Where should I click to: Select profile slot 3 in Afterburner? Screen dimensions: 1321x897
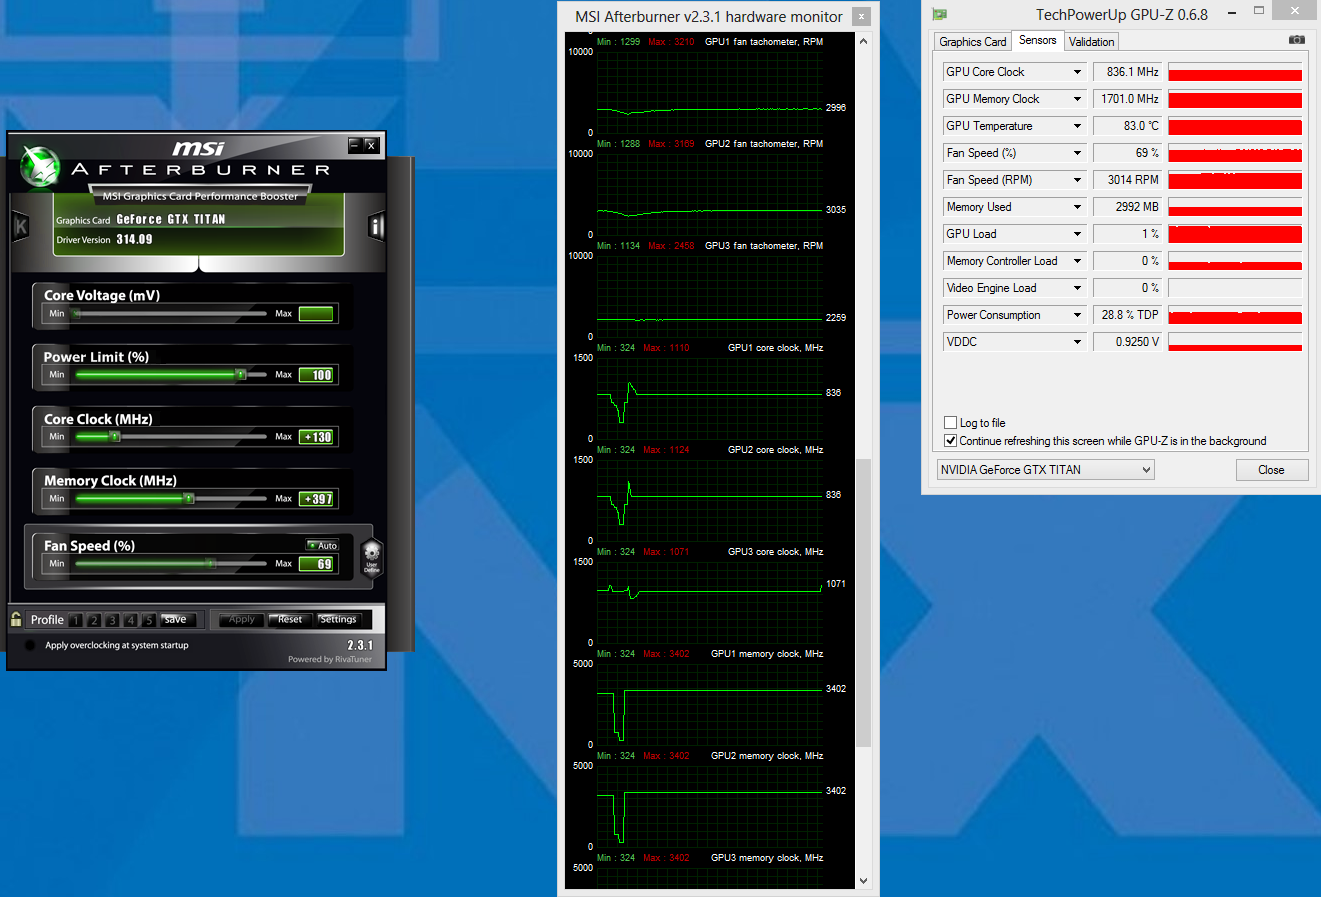pos(112,620)
